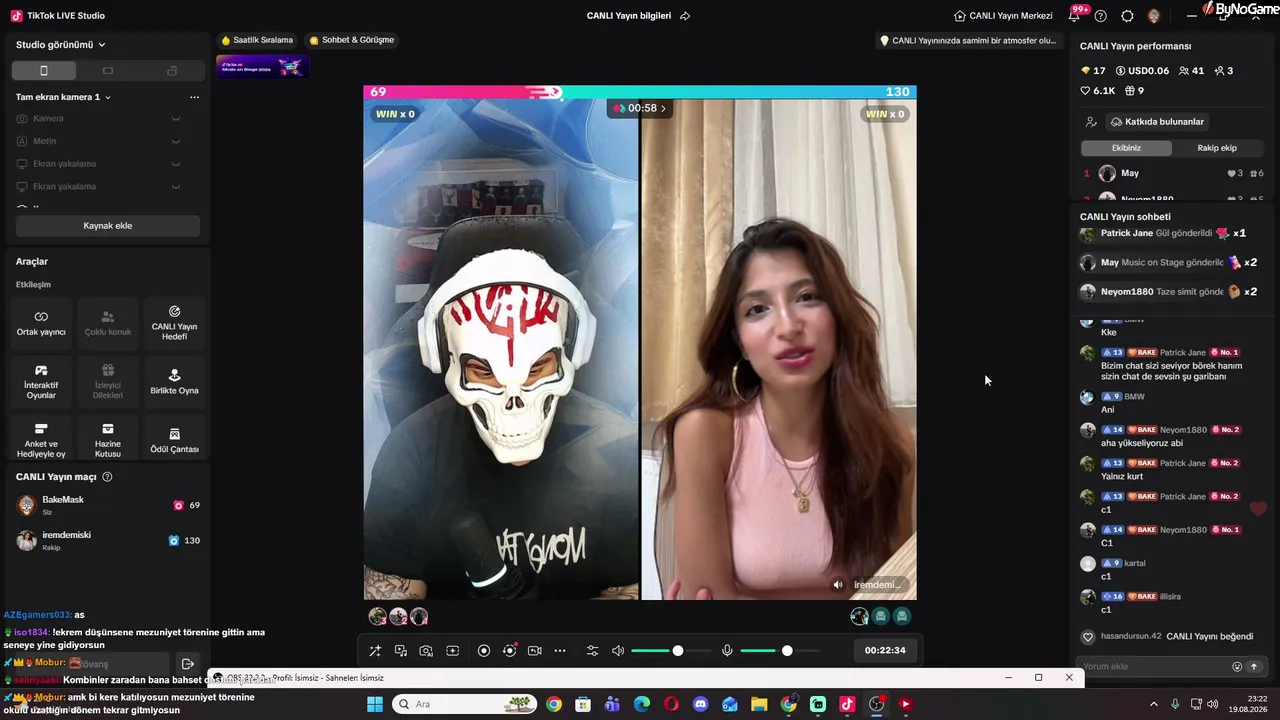1280x720 pixels.
Task: Open the Birlikte Oyna tool
Action: pos(174,381)
